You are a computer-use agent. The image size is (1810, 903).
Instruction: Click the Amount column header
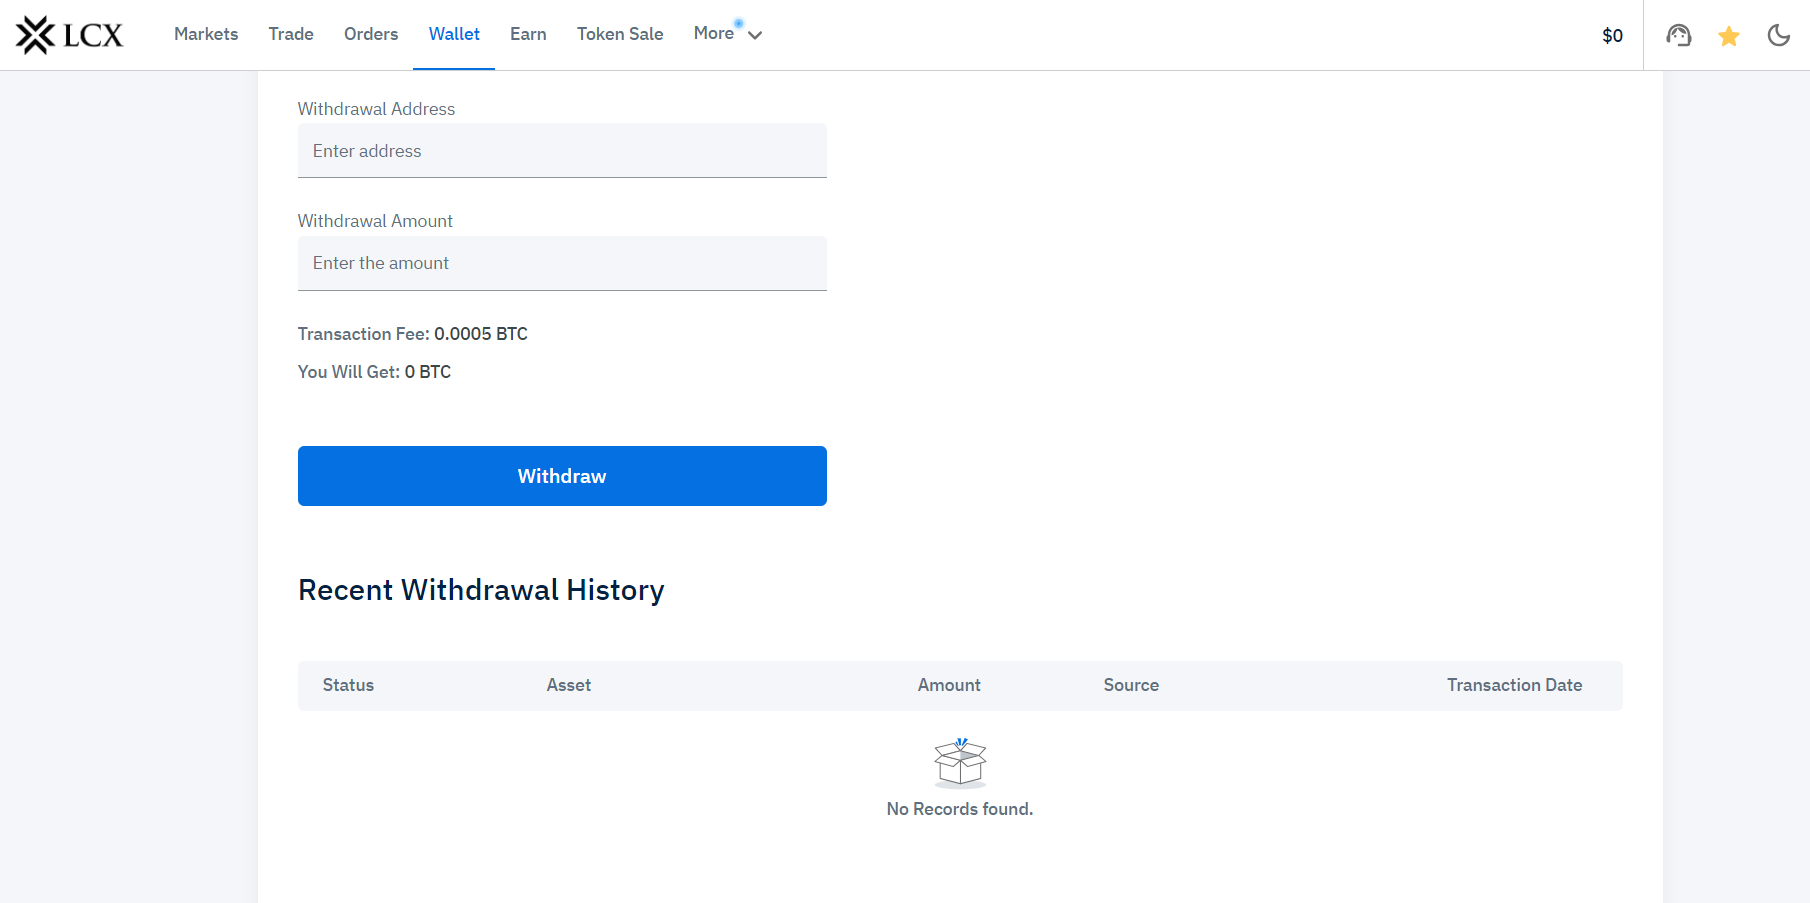click(x=949, y=685)
